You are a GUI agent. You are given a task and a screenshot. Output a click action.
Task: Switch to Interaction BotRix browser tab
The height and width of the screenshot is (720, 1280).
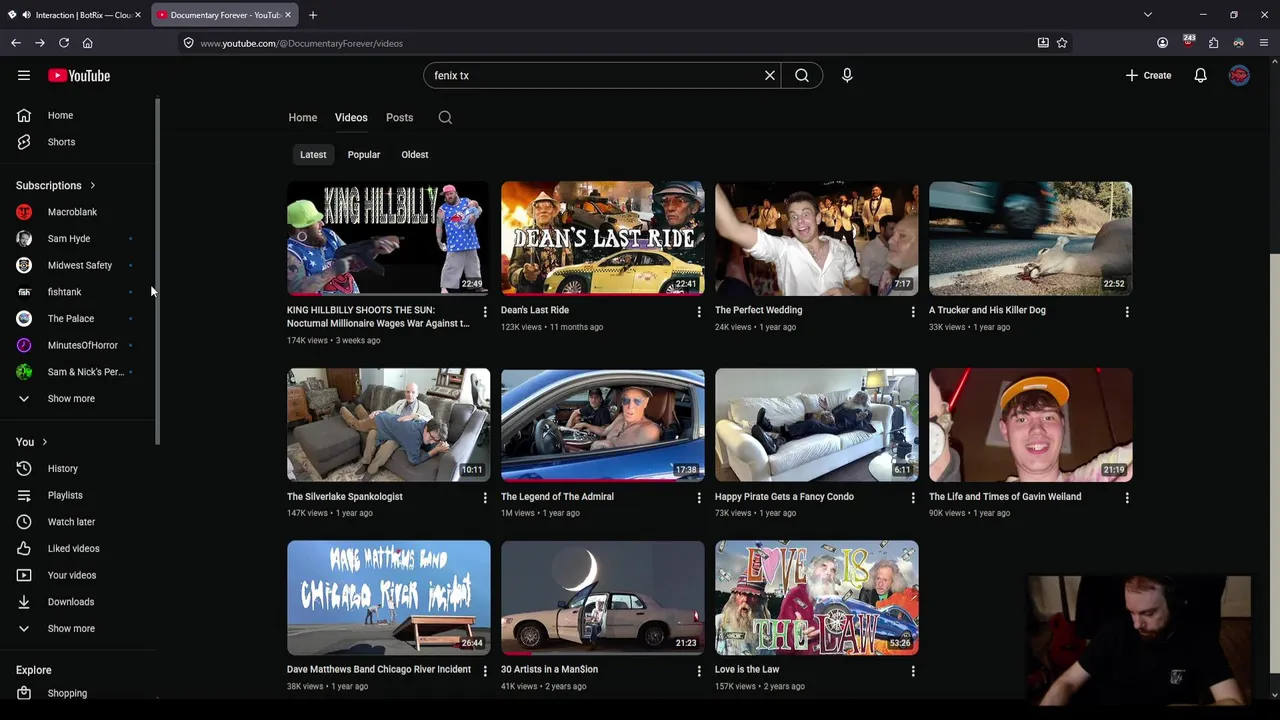(76, 15)
